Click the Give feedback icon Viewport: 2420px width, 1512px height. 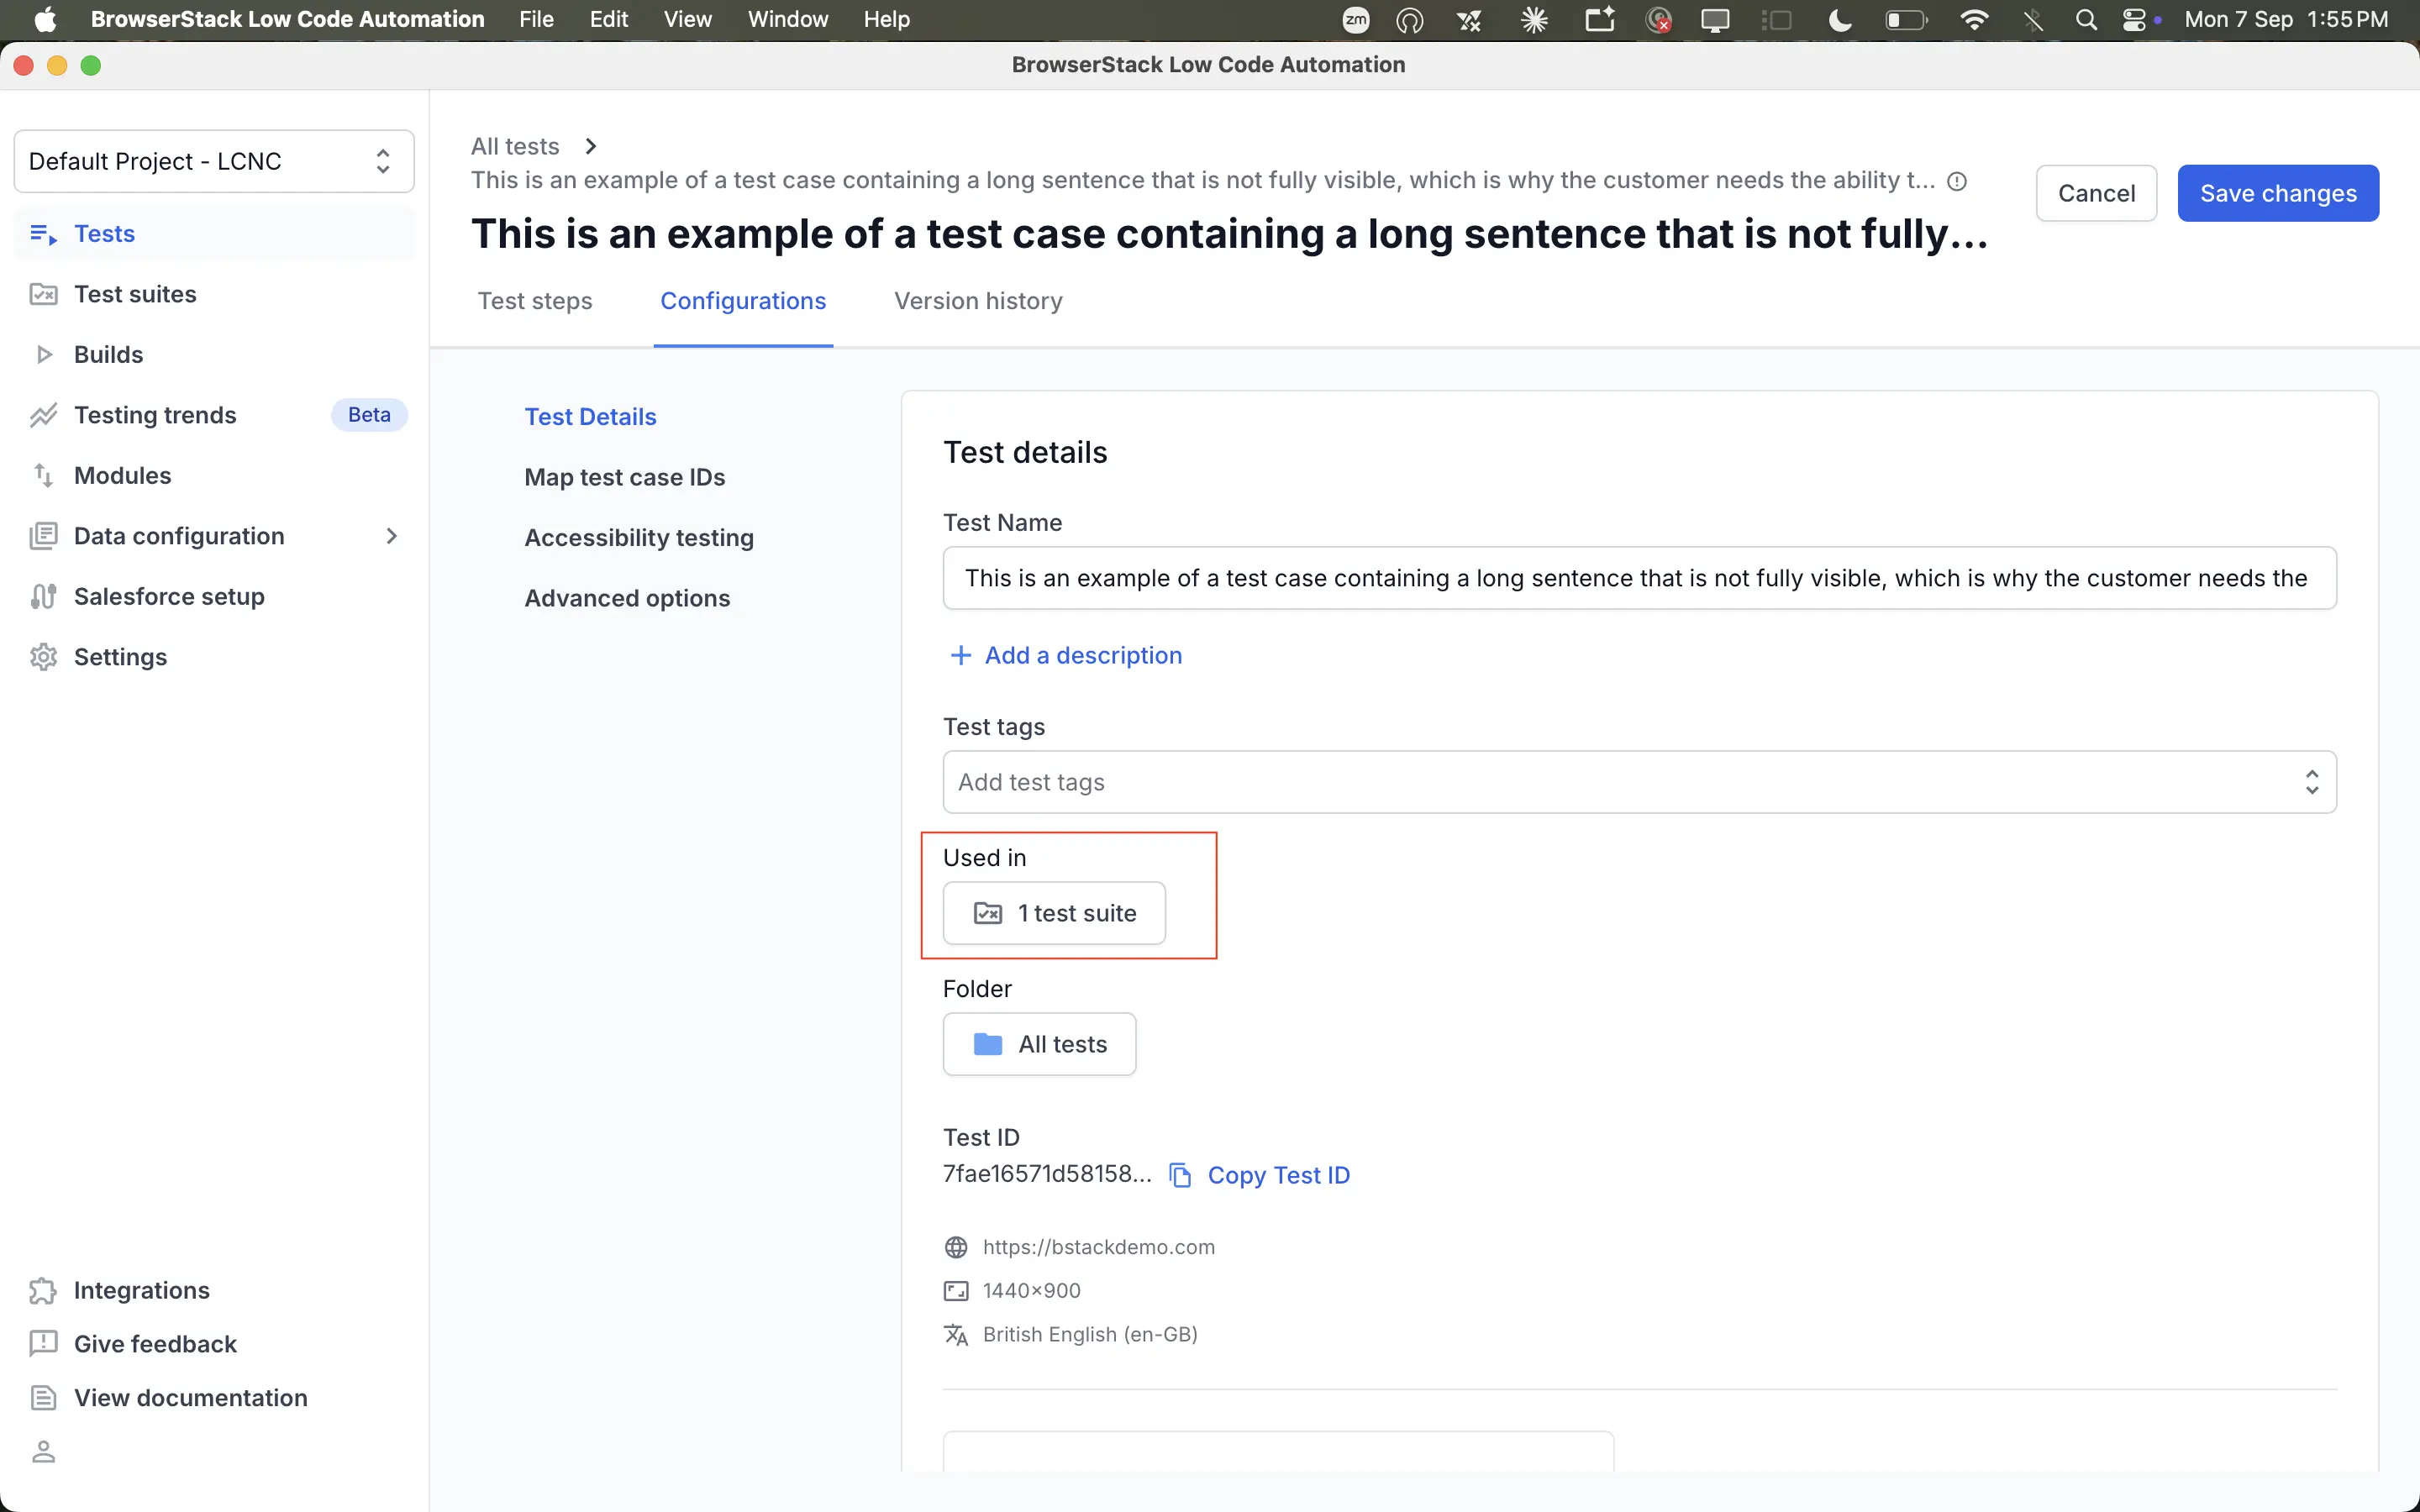click(x=43, y=1344)
